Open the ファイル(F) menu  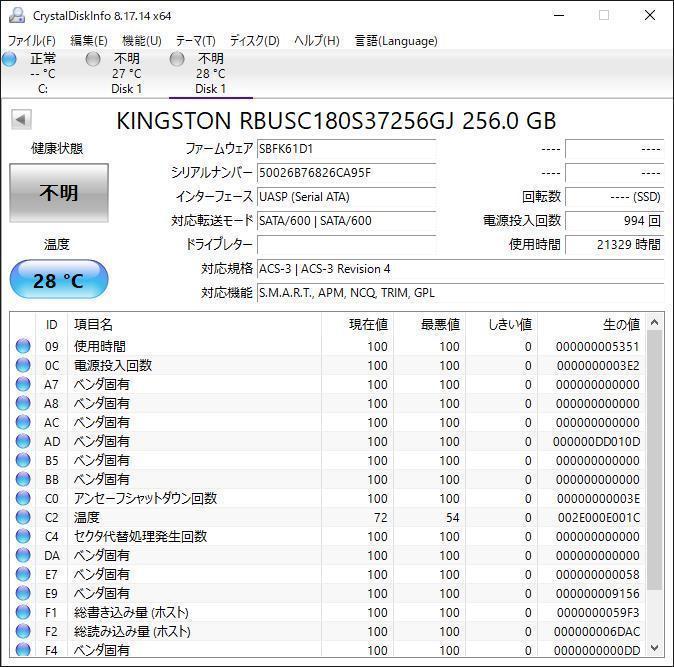[x=32, y=41]
